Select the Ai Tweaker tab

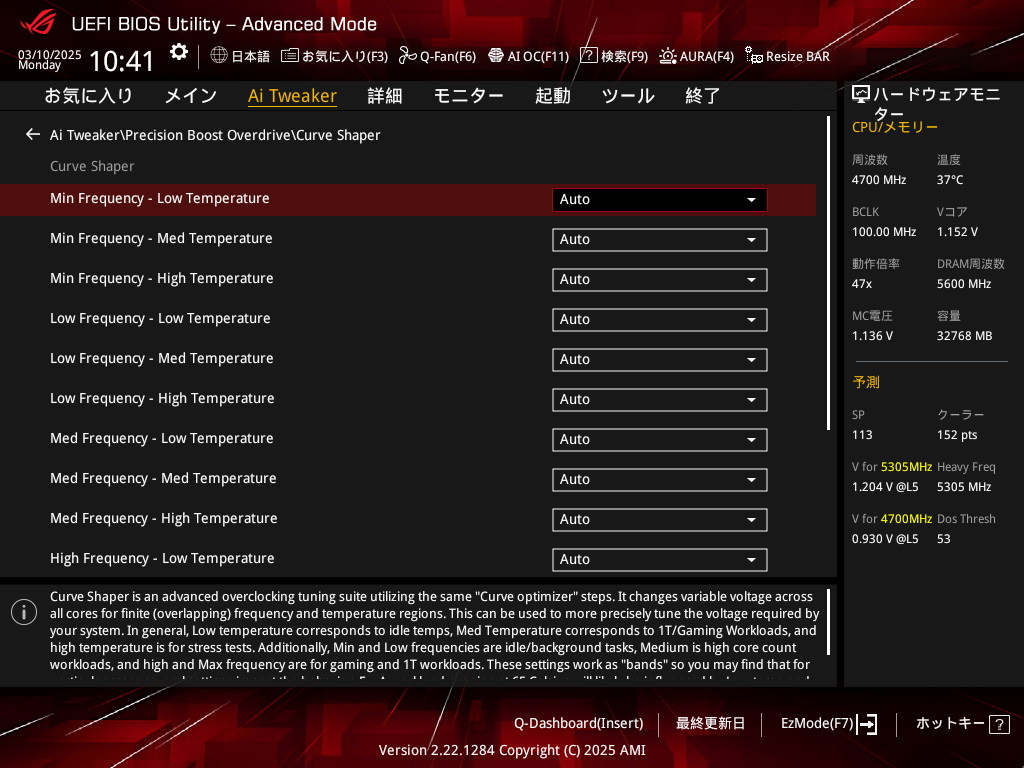point(292,95)
